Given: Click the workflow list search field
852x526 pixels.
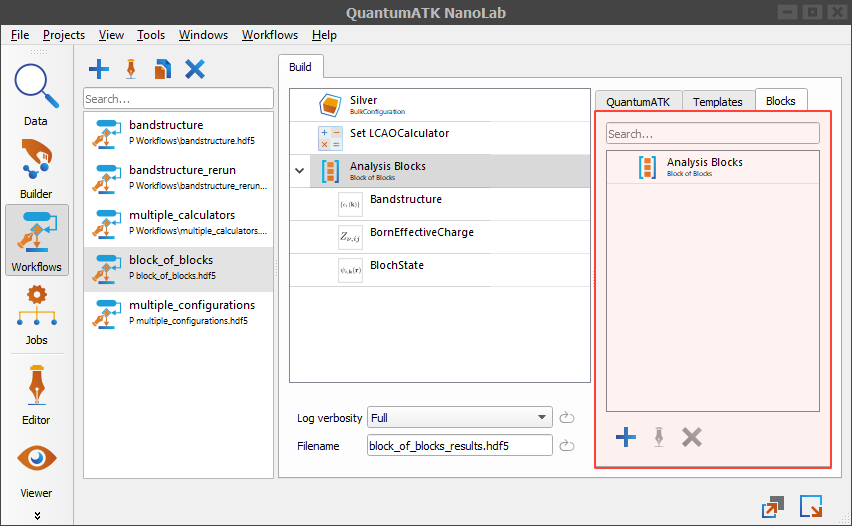Looking at the screenshot, I should tap(178, 99).
